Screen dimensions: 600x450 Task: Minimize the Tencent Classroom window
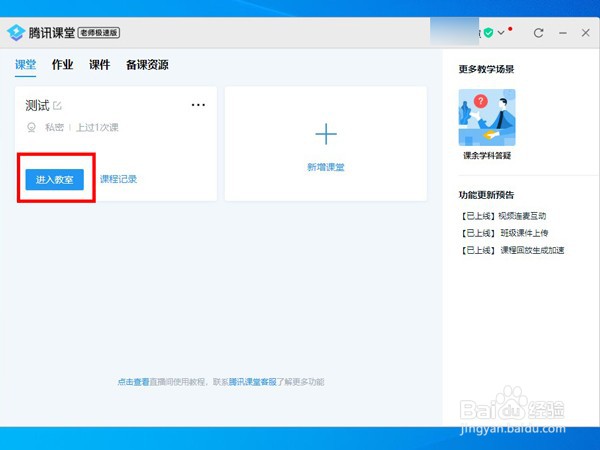562,33
